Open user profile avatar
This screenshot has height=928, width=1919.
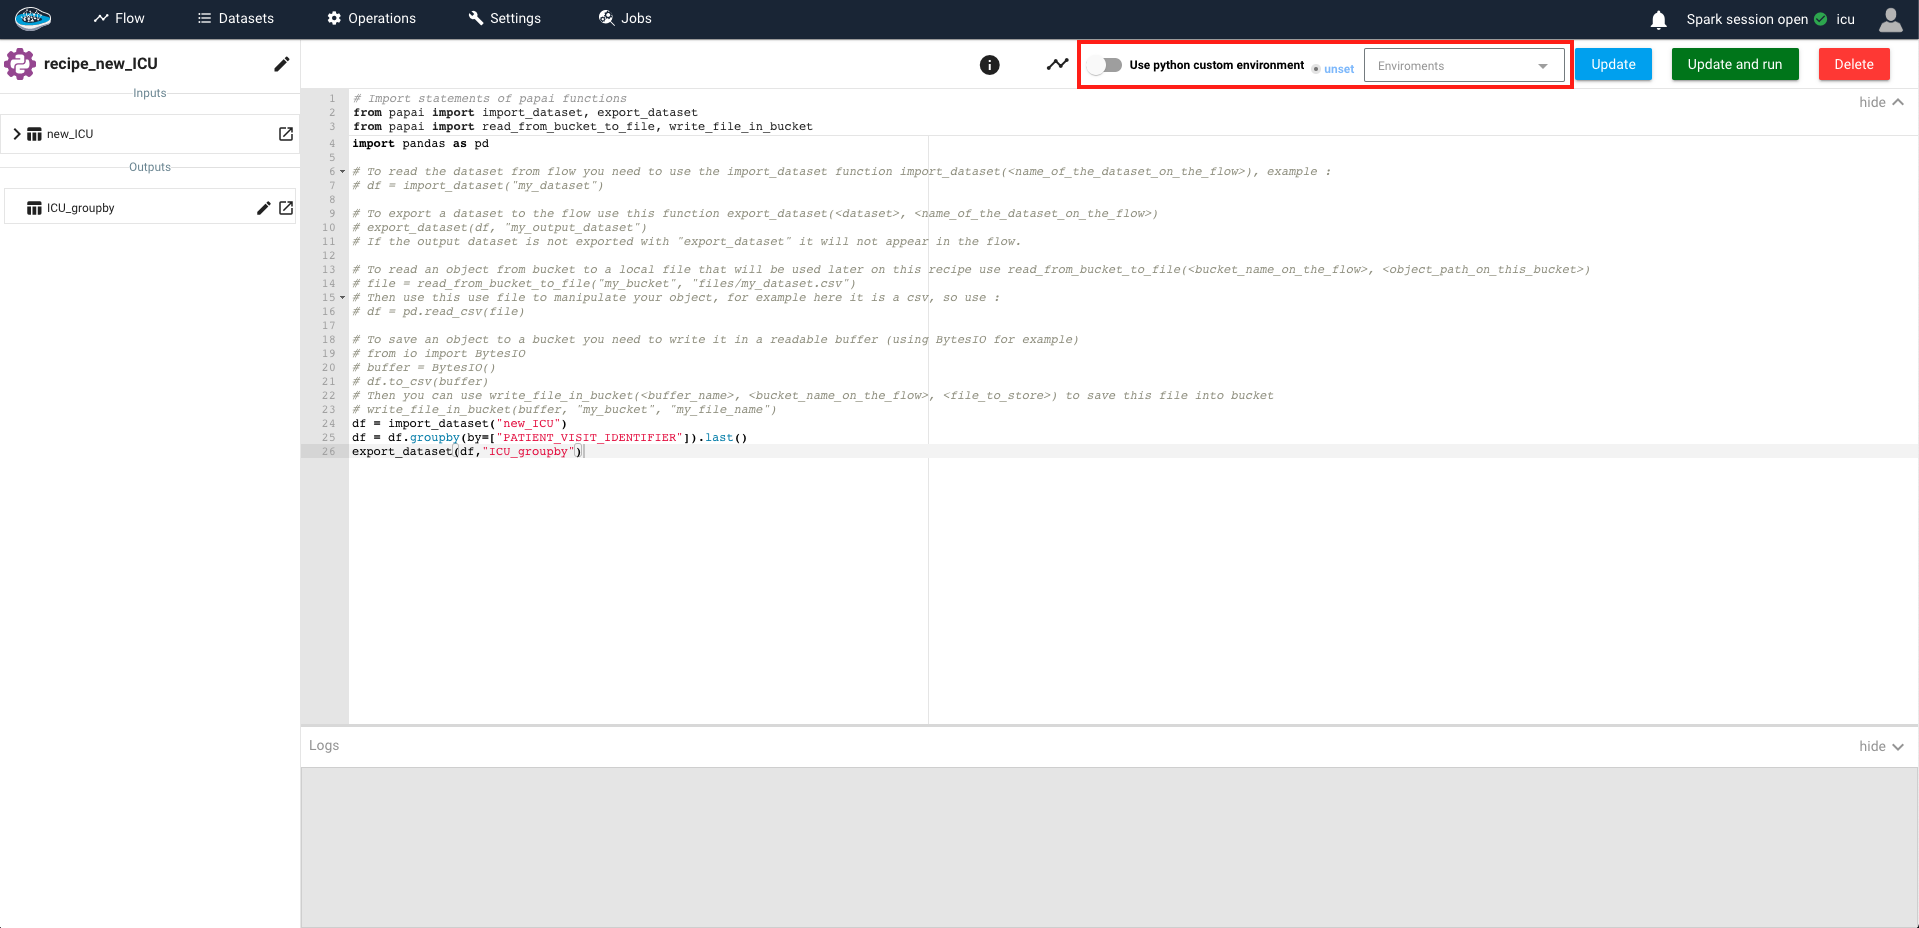tap(1890, 19)
